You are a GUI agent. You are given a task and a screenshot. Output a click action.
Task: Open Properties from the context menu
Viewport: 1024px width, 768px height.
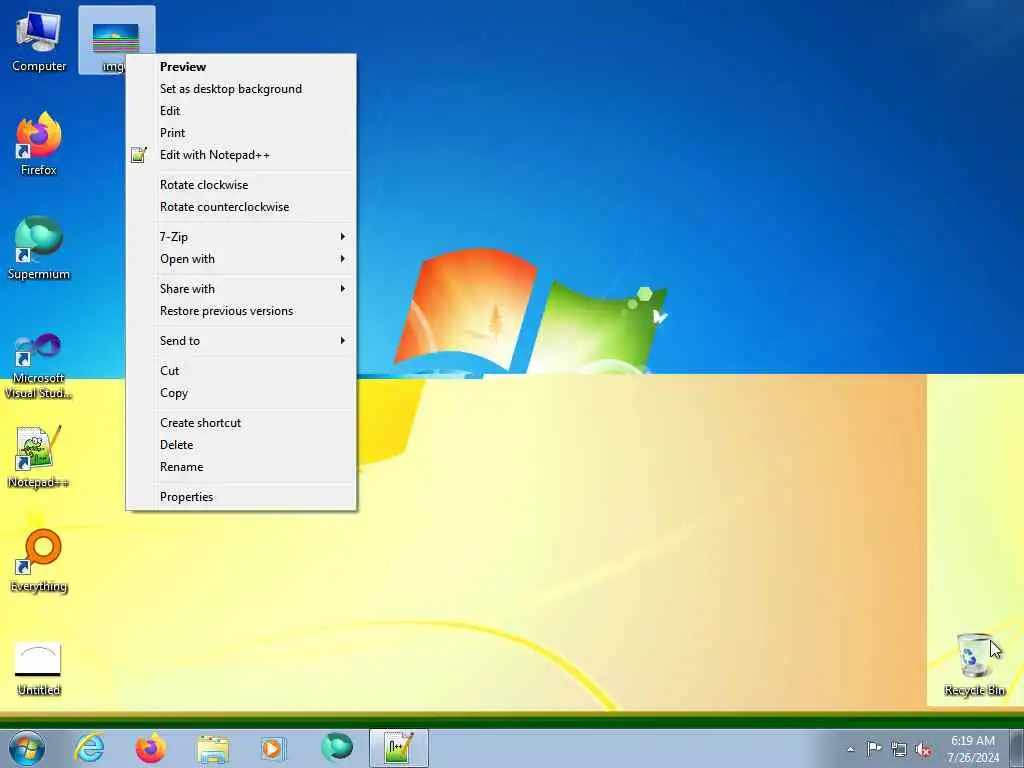(x=241, y=497)
